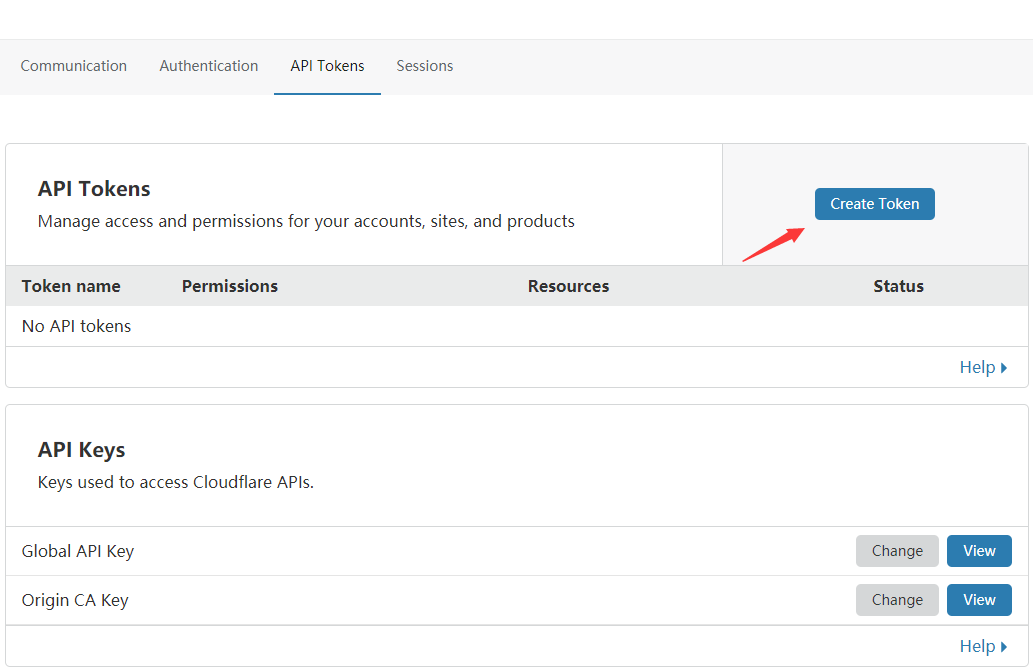Click the Global API Key row label

pos(78,551)
